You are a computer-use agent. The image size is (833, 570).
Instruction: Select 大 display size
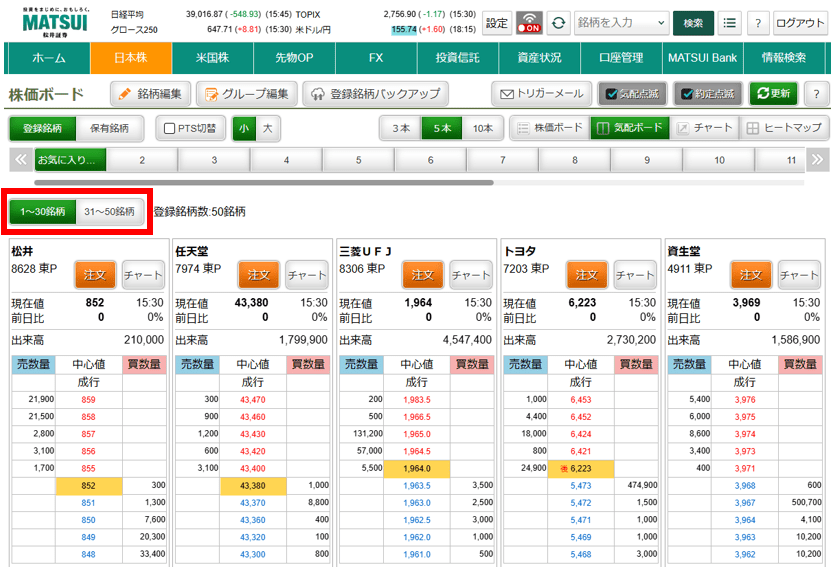268,129
